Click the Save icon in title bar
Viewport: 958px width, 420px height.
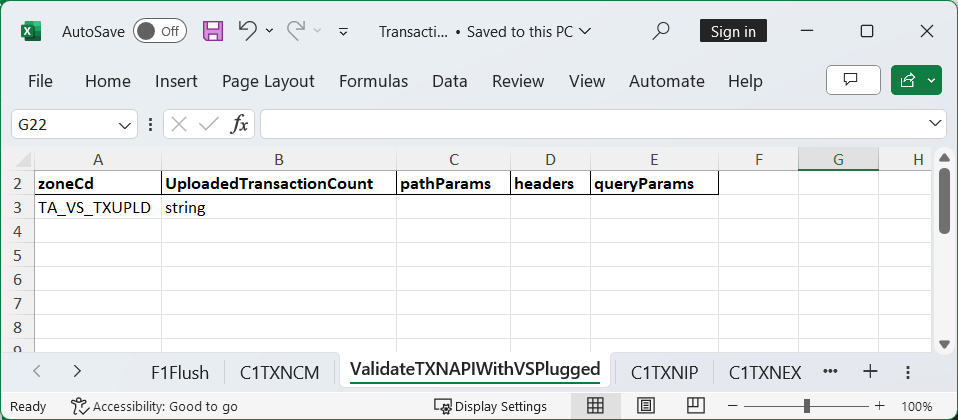tap(213, 31)
